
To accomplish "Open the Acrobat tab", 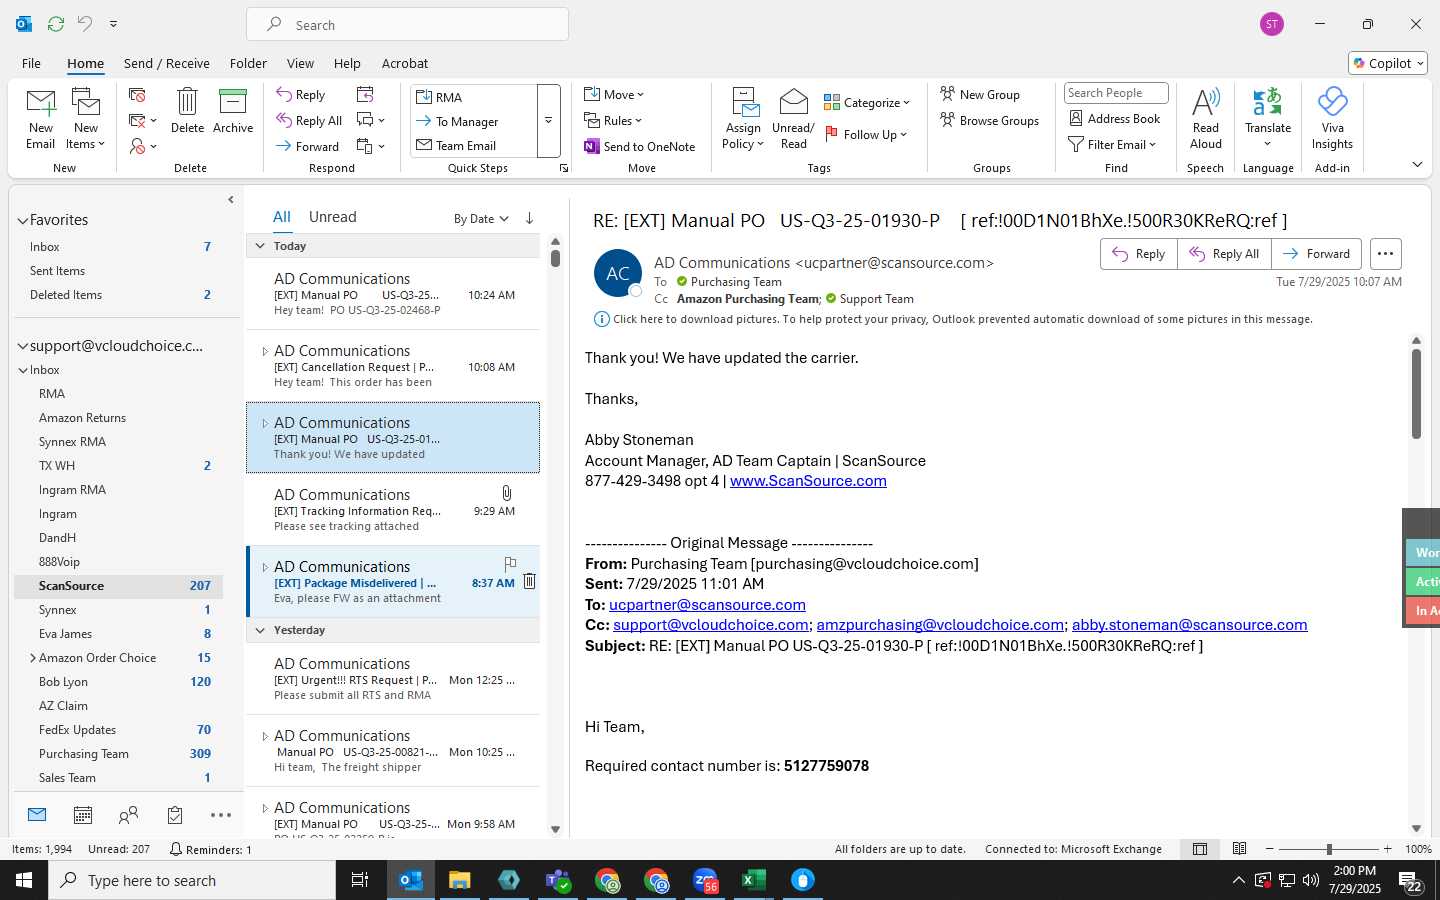I will (405, 63).
